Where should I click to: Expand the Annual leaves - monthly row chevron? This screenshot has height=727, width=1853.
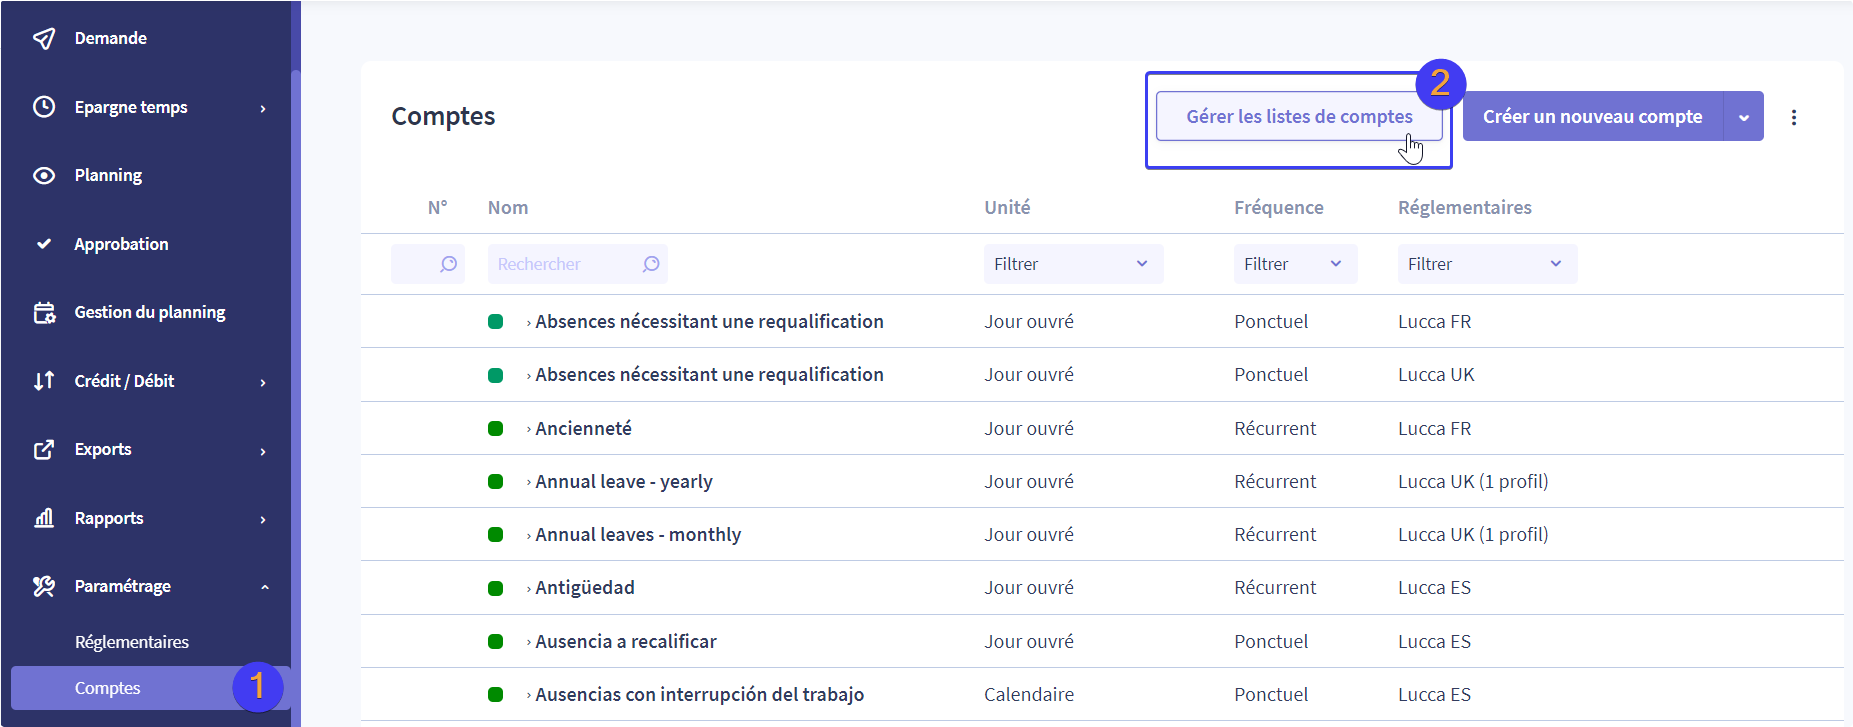pos(528,536)
